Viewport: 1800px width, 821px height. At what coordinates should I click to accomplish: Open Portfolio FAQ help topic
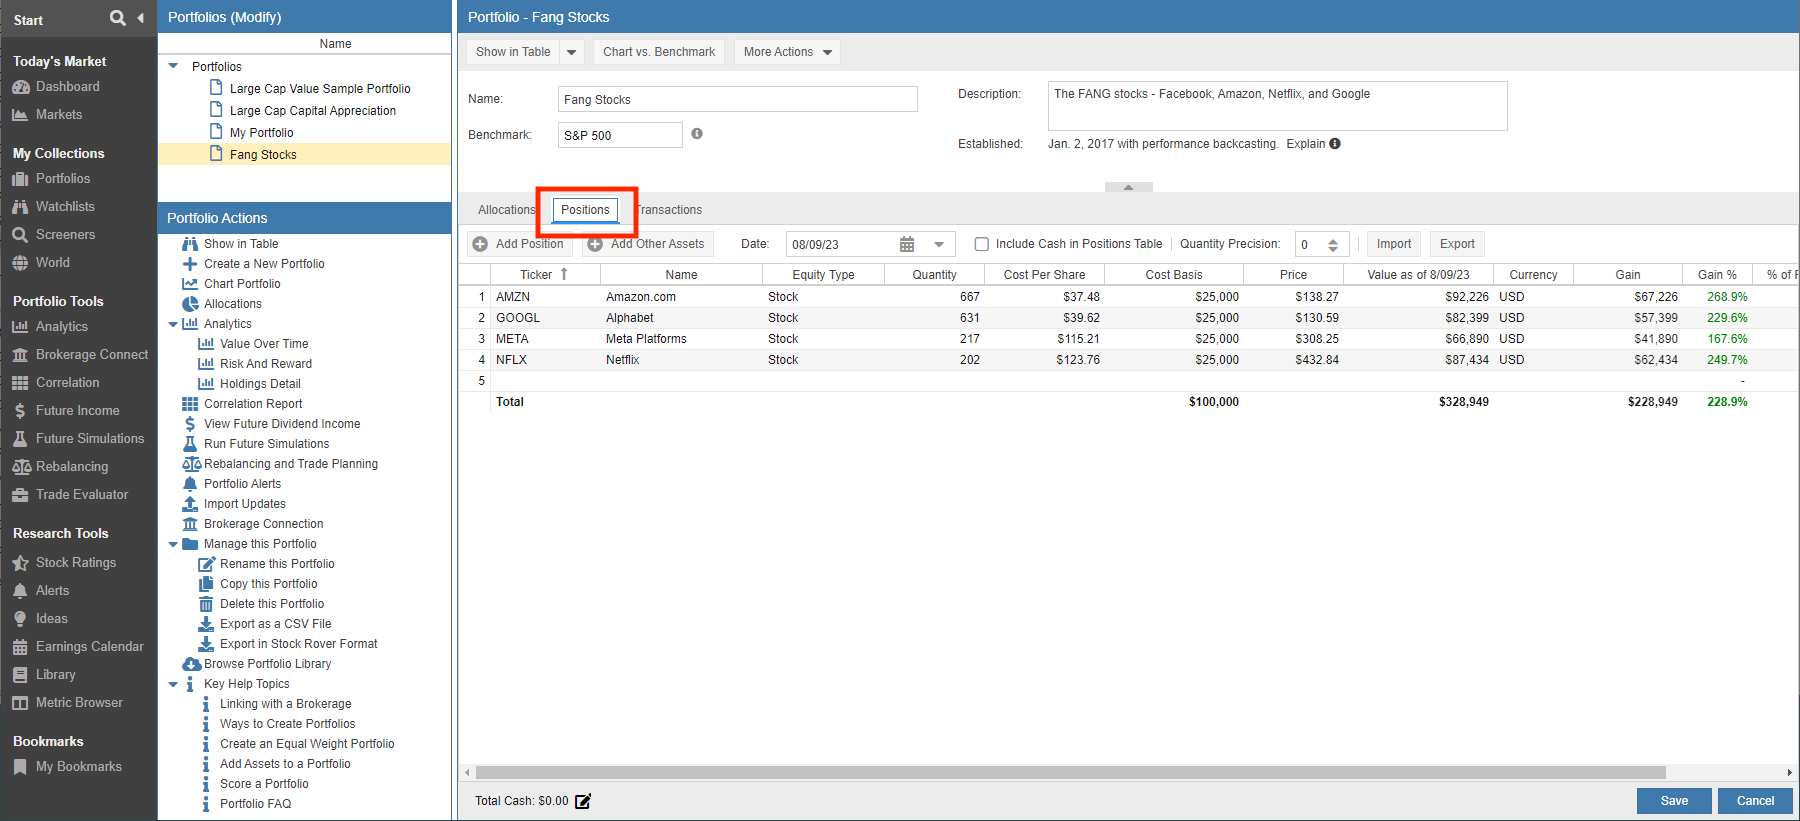tap(255, 804)
